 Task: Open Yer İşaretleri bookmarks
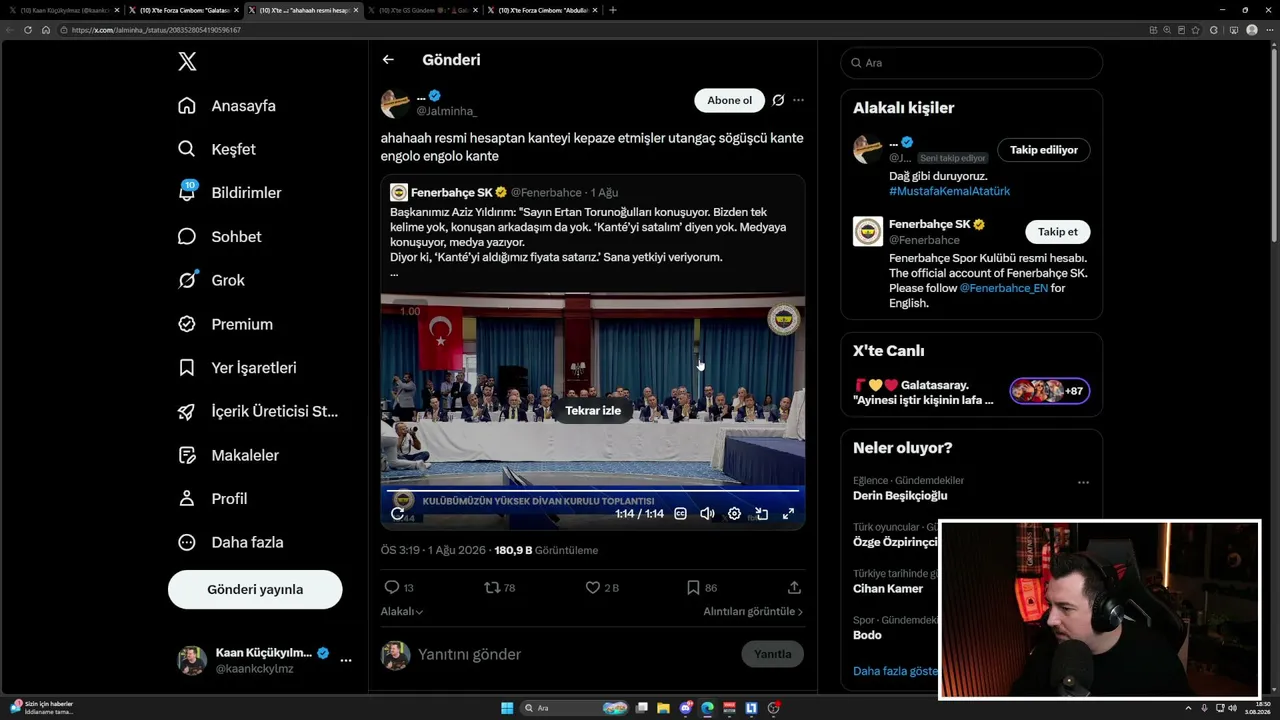237,368
